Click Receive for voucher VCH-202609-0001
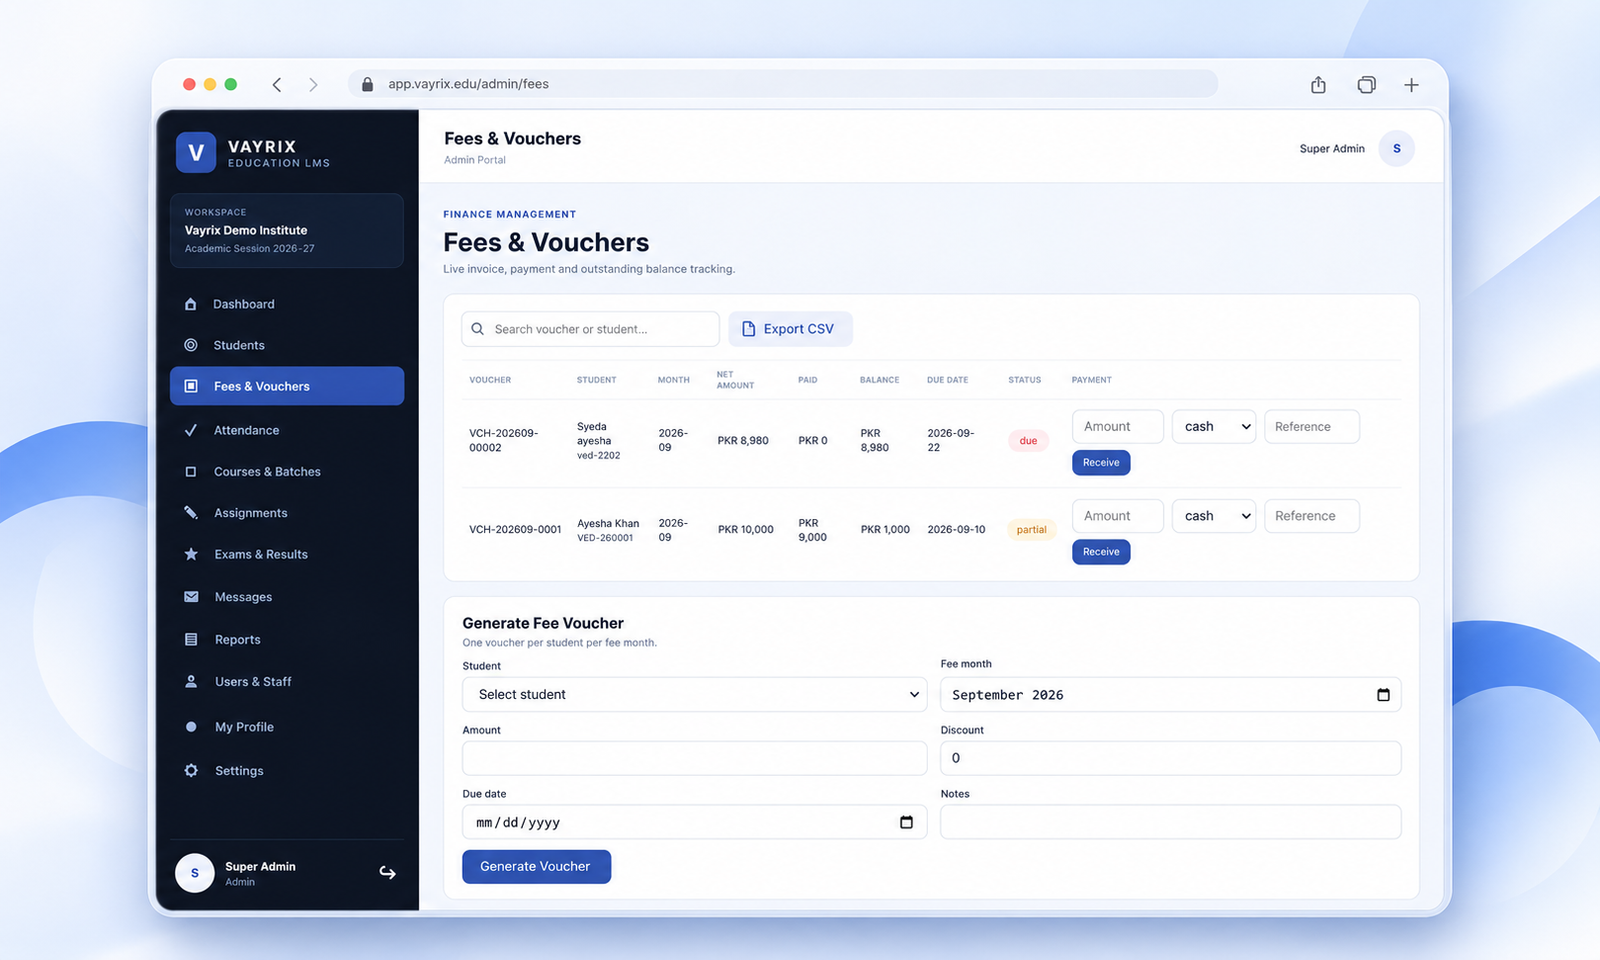 coord(1101,552)
